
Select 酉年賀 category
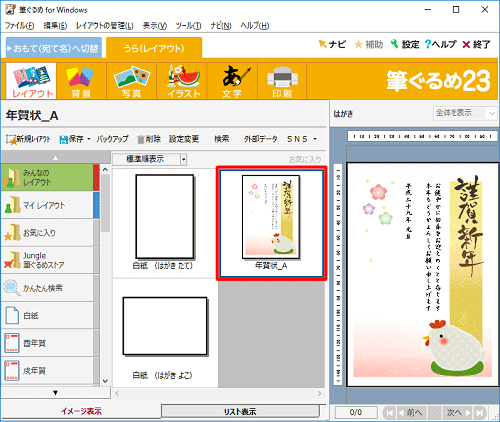(x=50, y=343)
